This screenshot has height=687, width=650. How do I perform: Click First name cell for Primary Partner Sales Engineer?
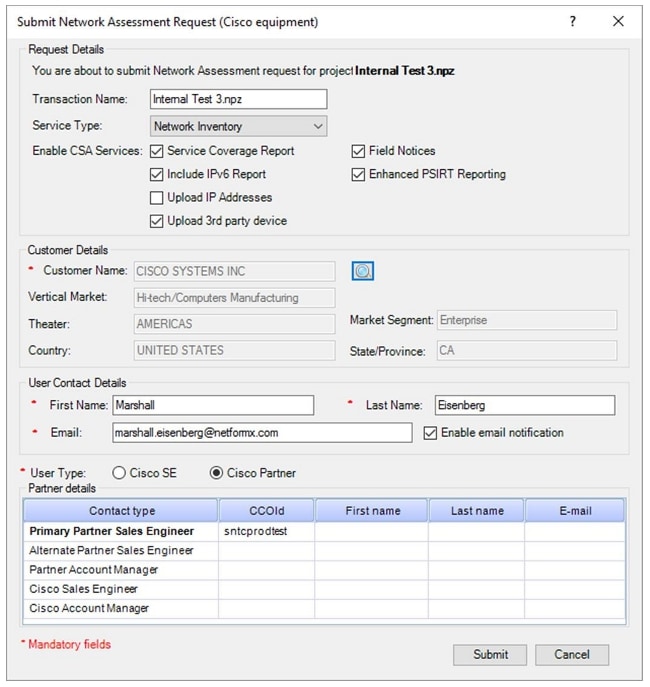coord(371,531)
